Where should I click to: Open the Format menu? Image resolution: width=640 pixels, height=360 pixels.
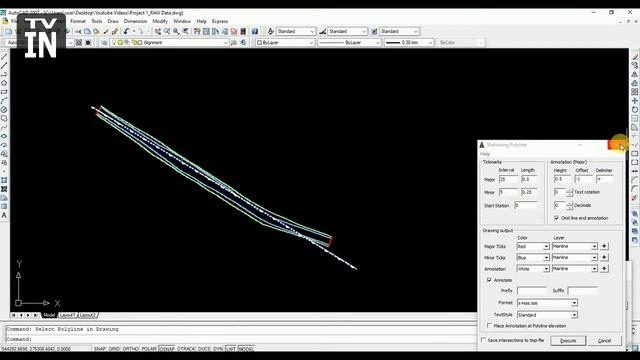(78, 21)
